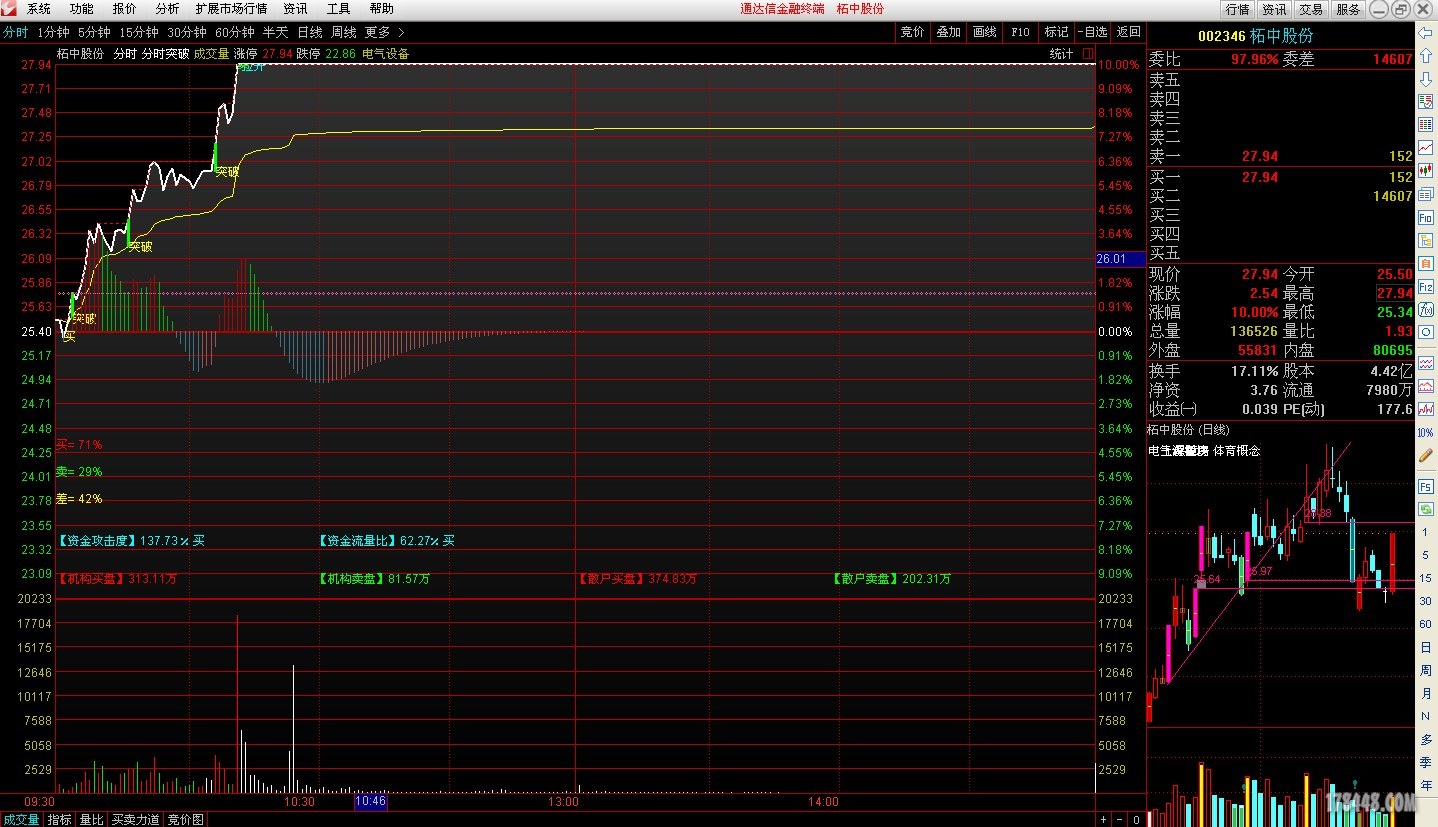Select the 成交量 bottom tab
Screen dimensions: 1438x827
tap(21, 819)
